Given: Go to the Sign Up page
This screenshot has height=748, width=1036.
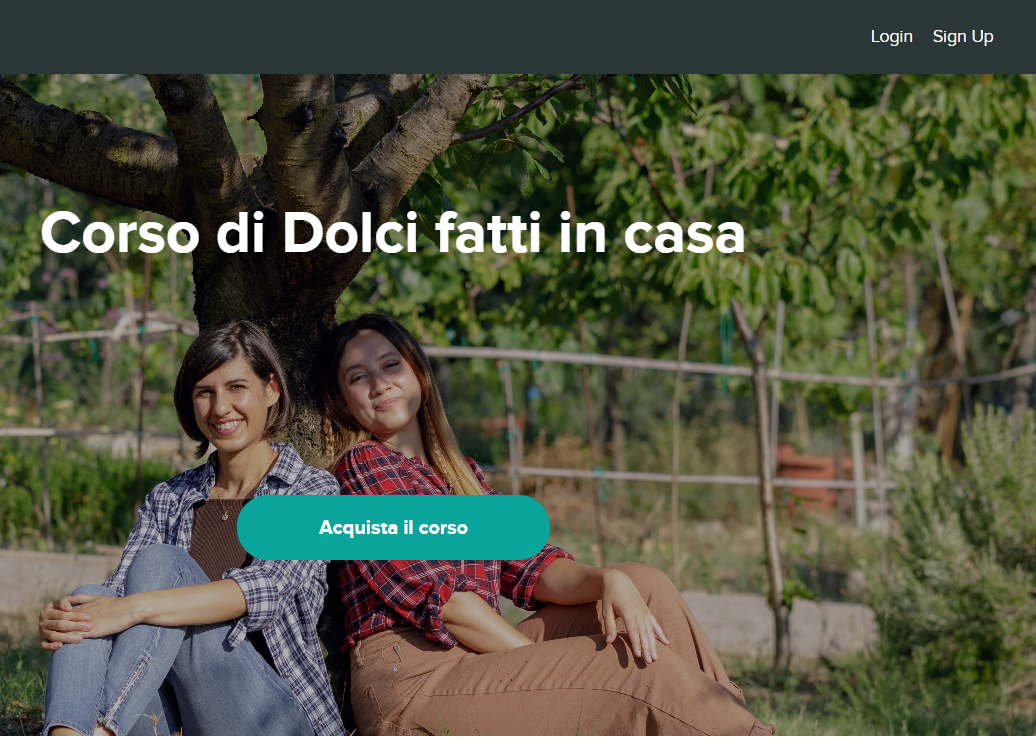Looking at the screenshot, I should pos(963,37).
